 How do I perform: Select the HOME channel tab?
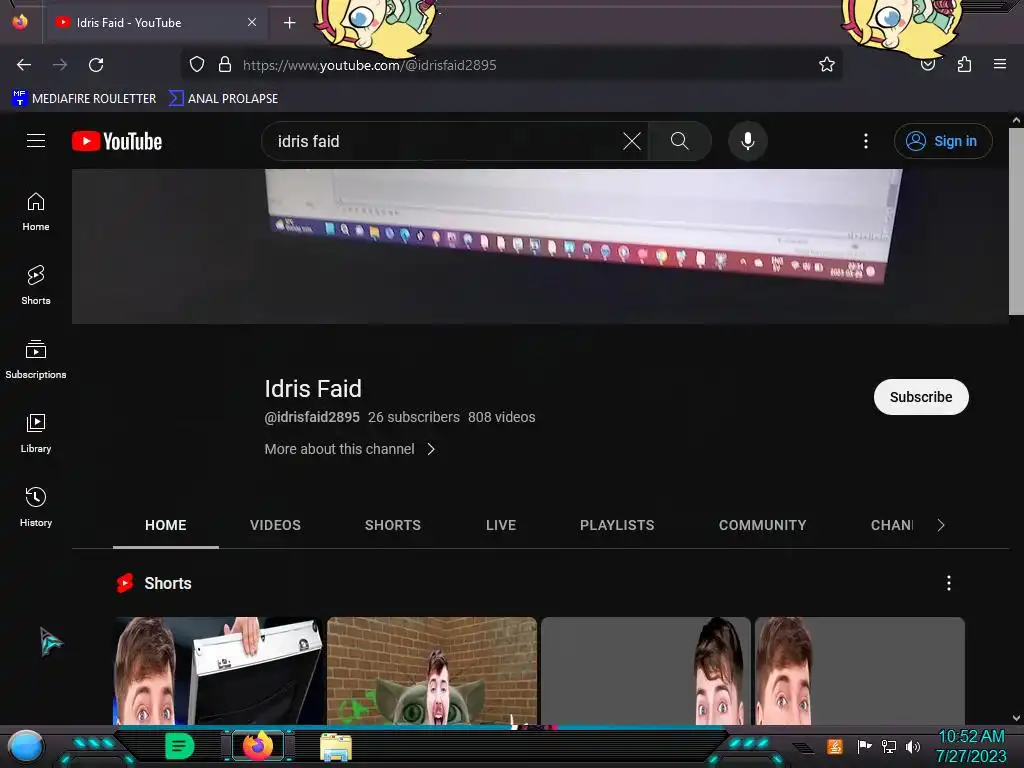pos(166,525)
